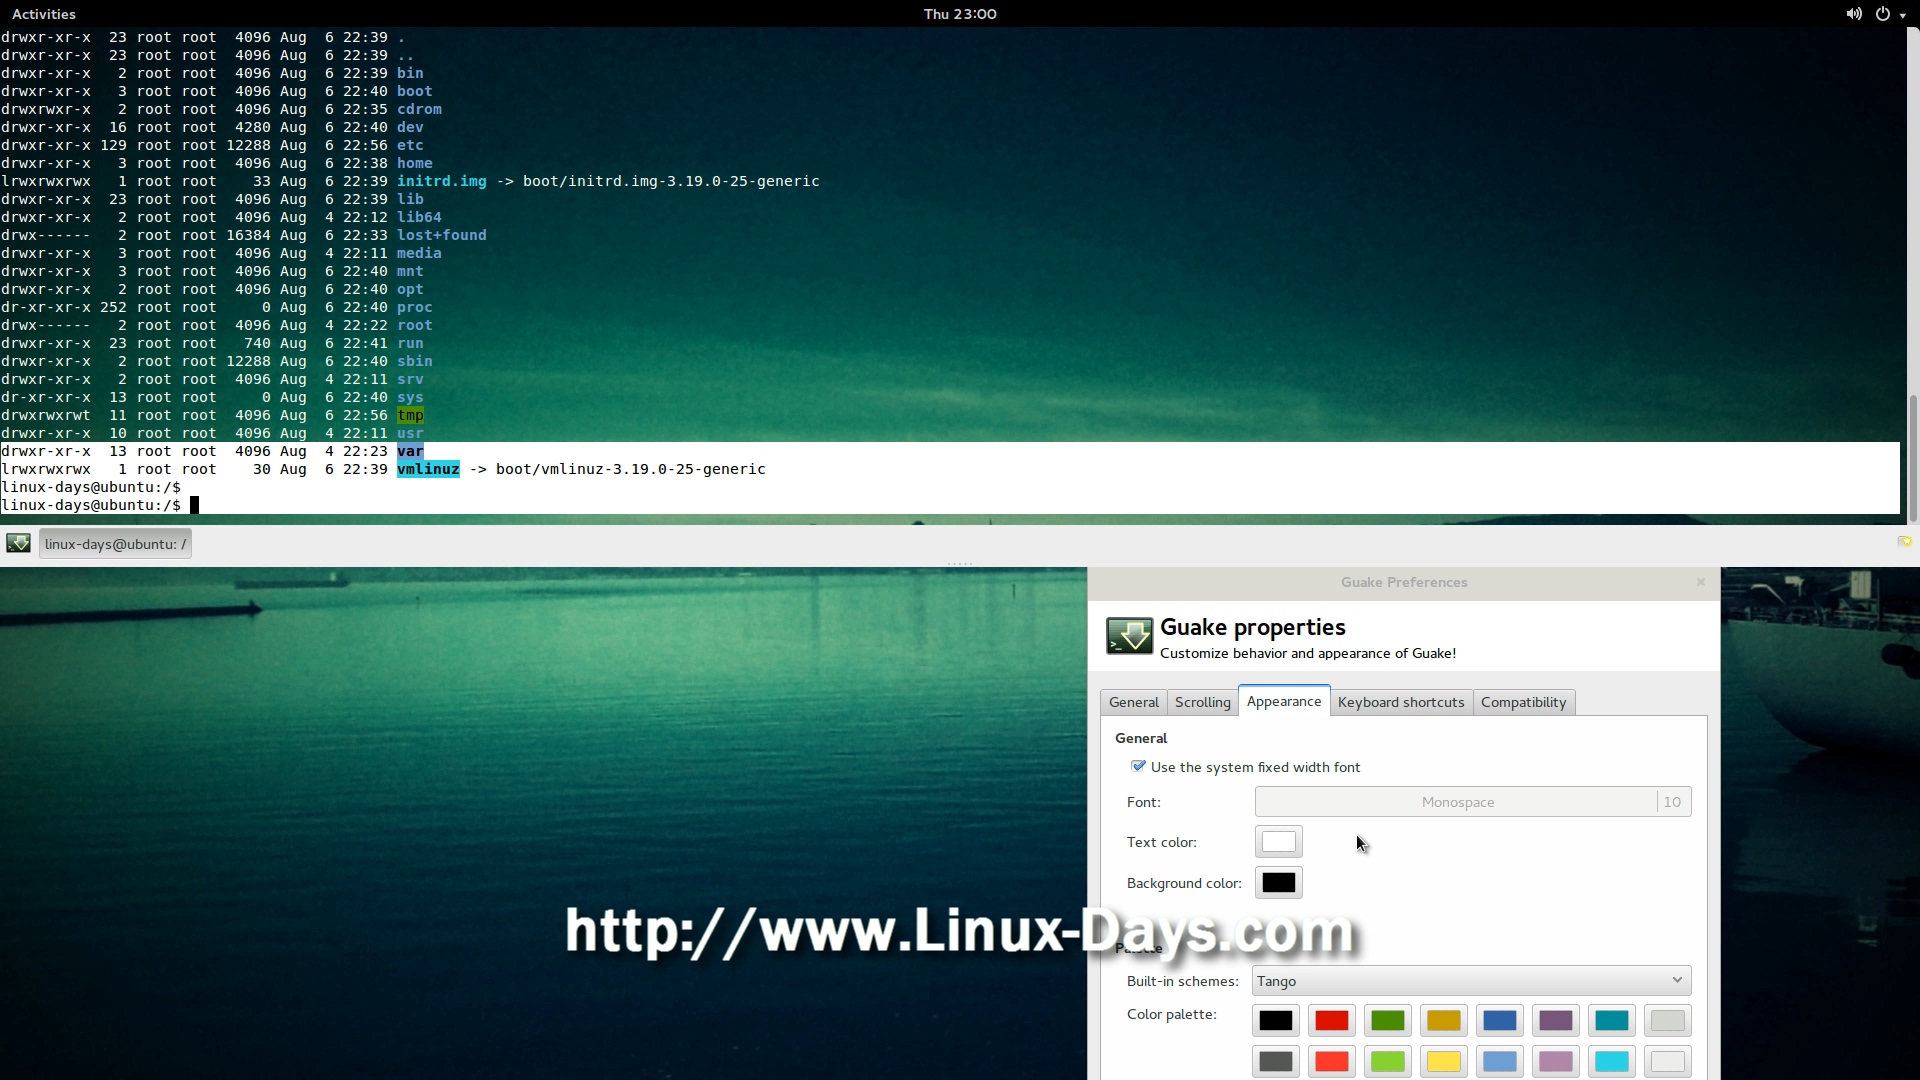Click the lost+found directory name
The image size is (1920, 1080).
tap(441, 235)
